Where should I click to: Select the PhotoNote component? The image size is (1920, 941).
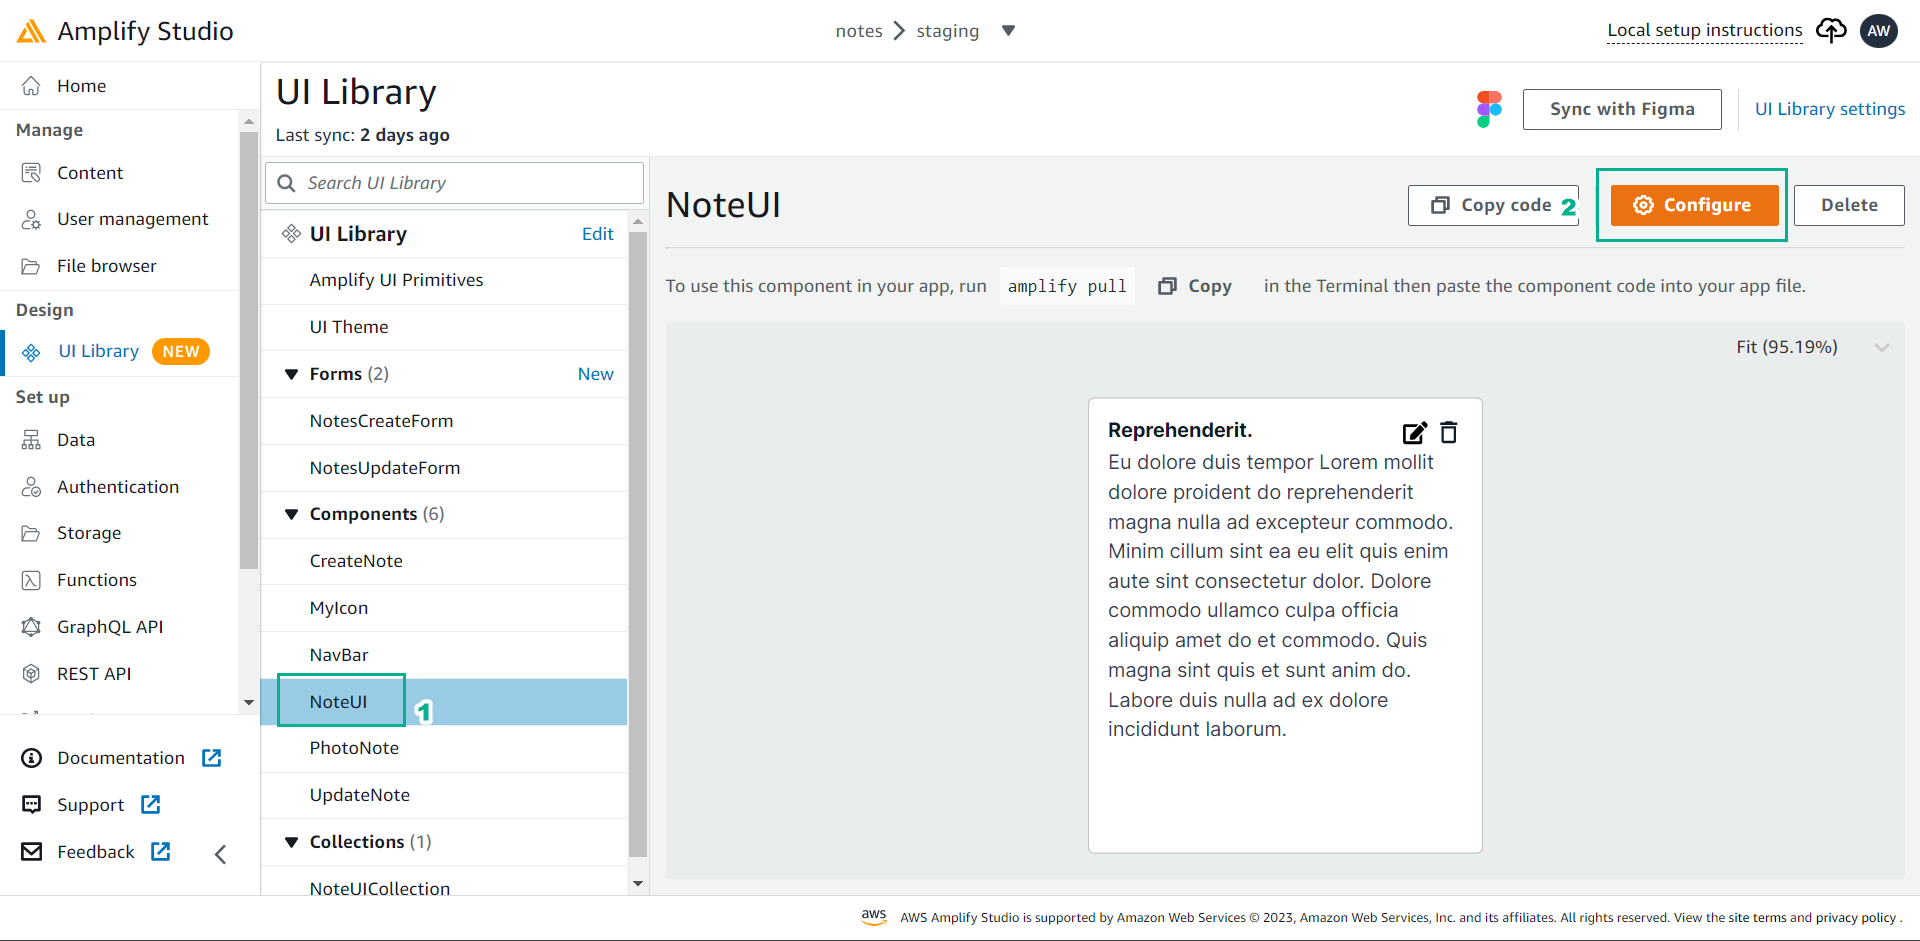point(444,748)
